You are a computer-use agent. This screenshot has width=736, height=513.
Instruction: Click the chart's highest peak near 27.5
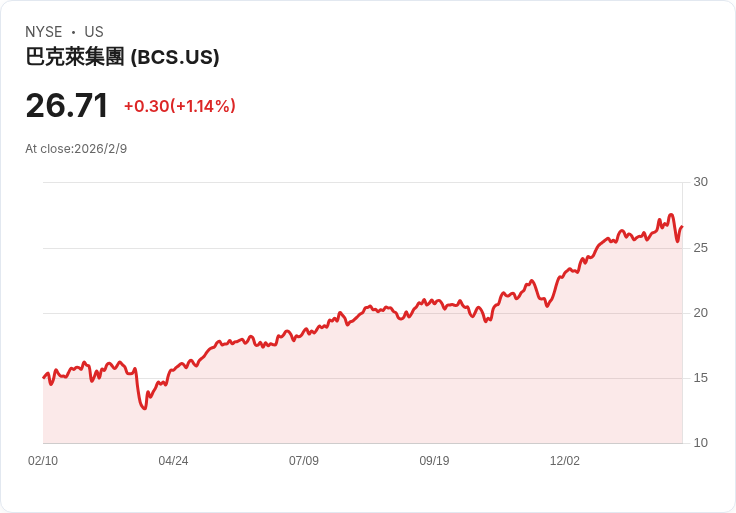click(671, 215)
